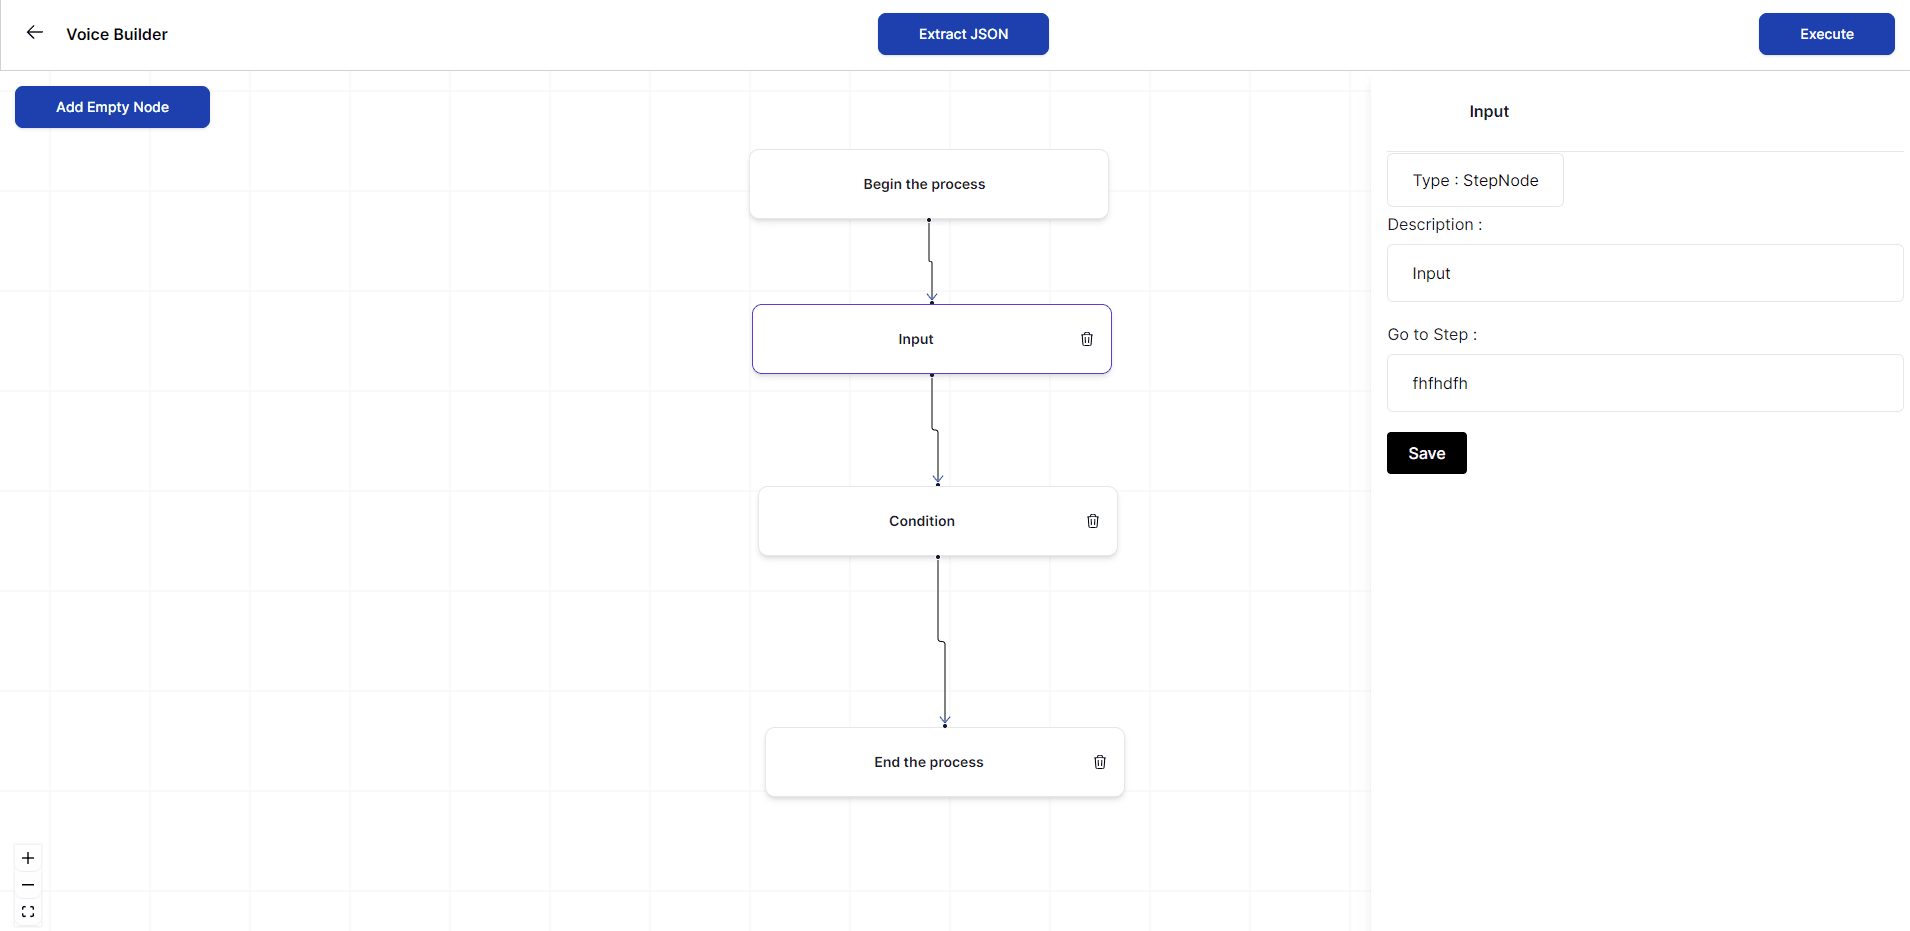Select the Condition node
Viewport: 1910px width, 931px height.
(x=921, y=521)
